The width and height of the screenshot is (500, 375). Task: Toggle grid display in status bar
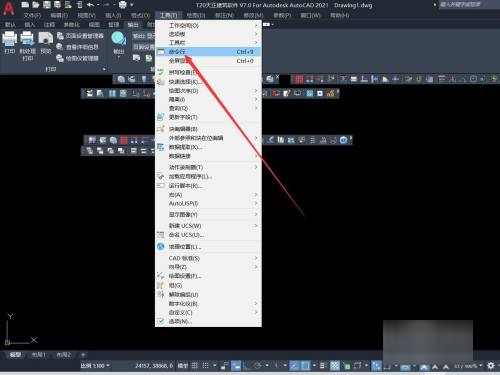pos(195,366)
